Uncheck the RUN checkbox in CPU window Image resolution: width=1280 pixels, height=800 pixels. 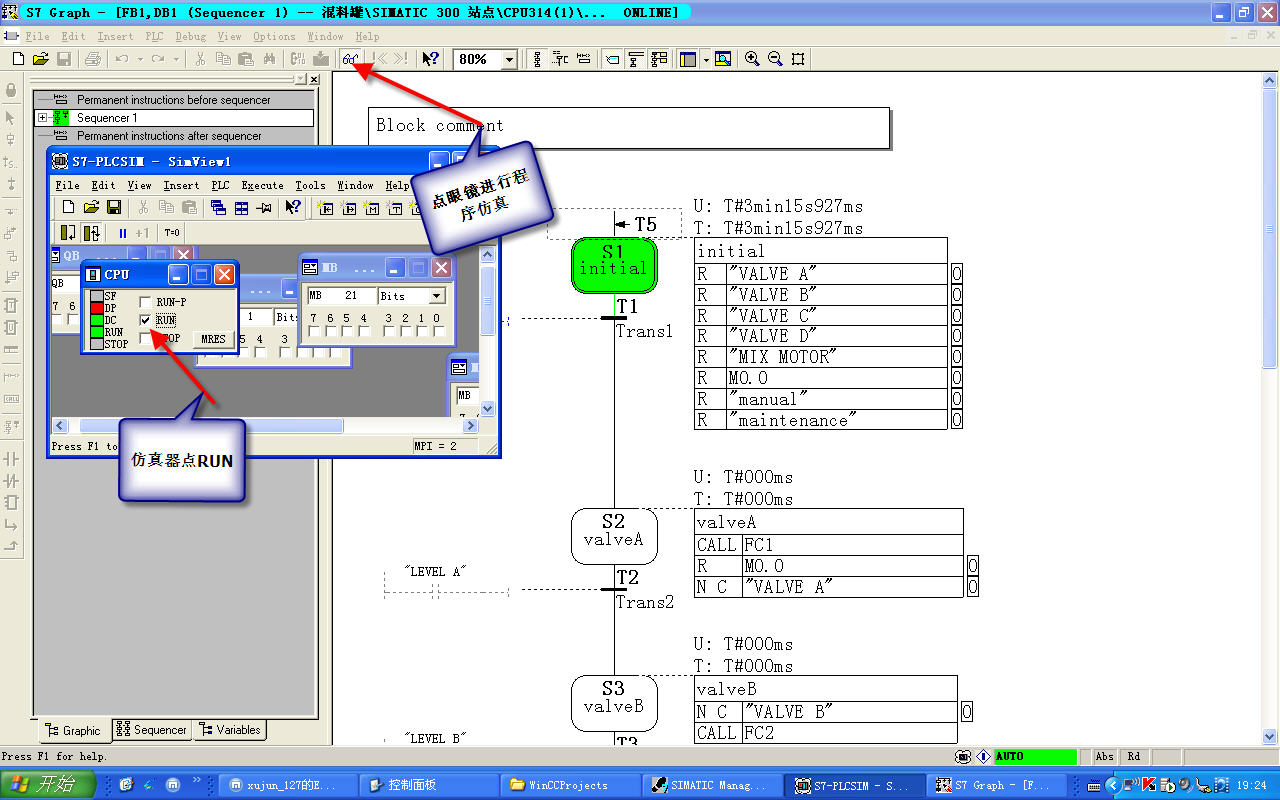coord(146,320)
